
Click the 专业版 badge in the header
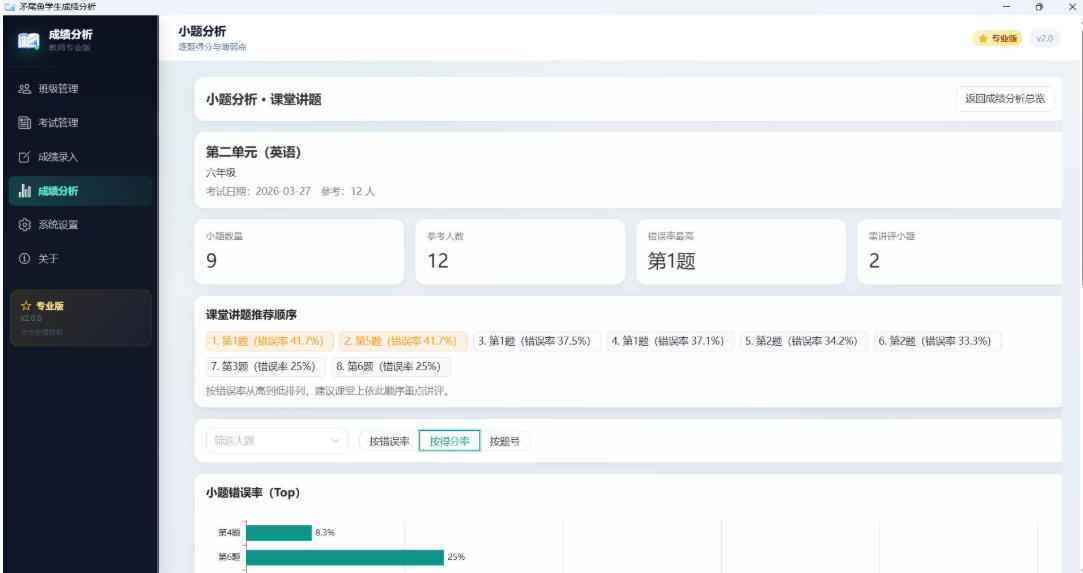click(997, 39)
